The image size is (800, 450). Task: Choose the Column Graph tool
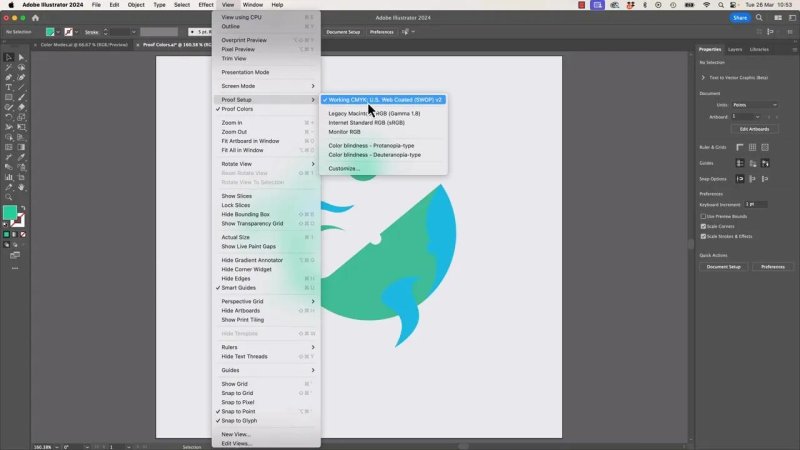click(9, 177)
